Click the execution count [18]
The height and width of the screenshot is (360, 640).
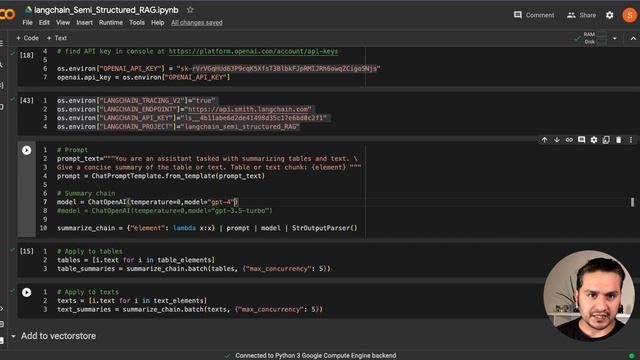pyautogui.click(x=27, y=55)
